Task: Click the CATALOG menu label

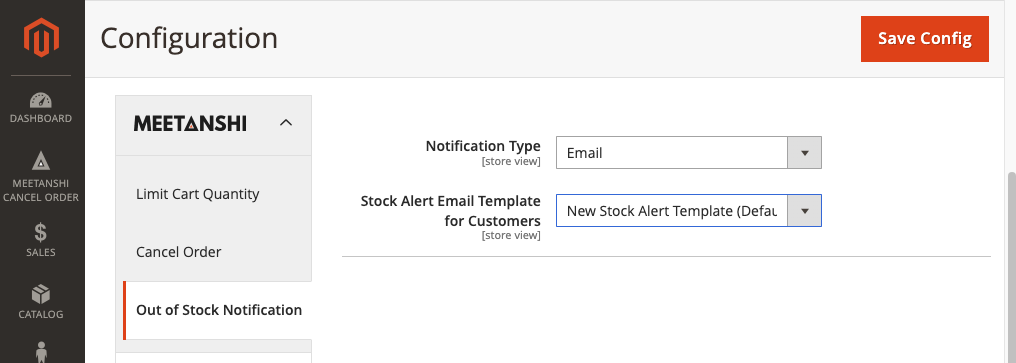Action: 41,315
